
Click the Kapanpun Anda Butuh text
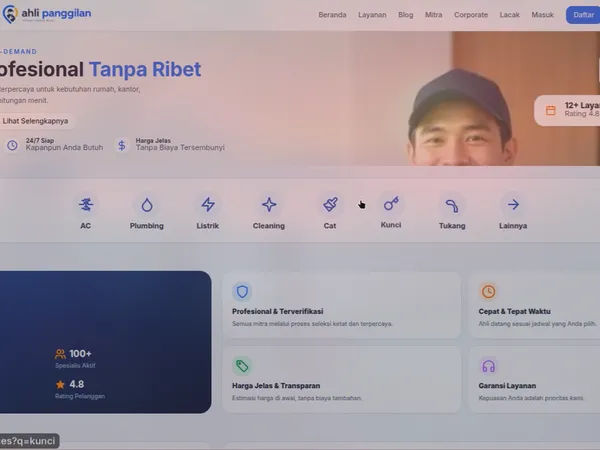pyautogui.click(x=64, y=148)
